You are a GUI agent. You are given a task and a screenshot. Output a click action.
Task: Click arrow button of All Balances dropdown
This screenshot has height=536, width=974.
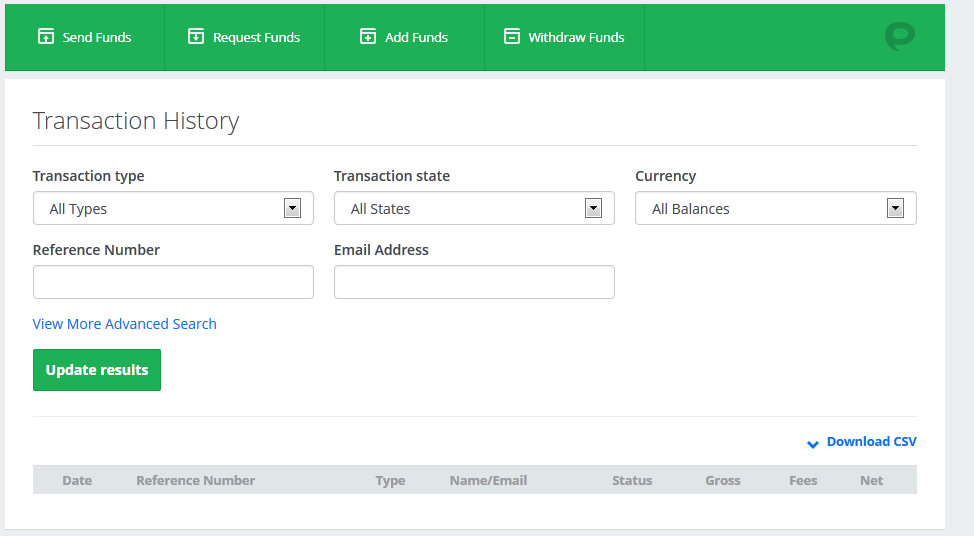(x=895, y=208)
